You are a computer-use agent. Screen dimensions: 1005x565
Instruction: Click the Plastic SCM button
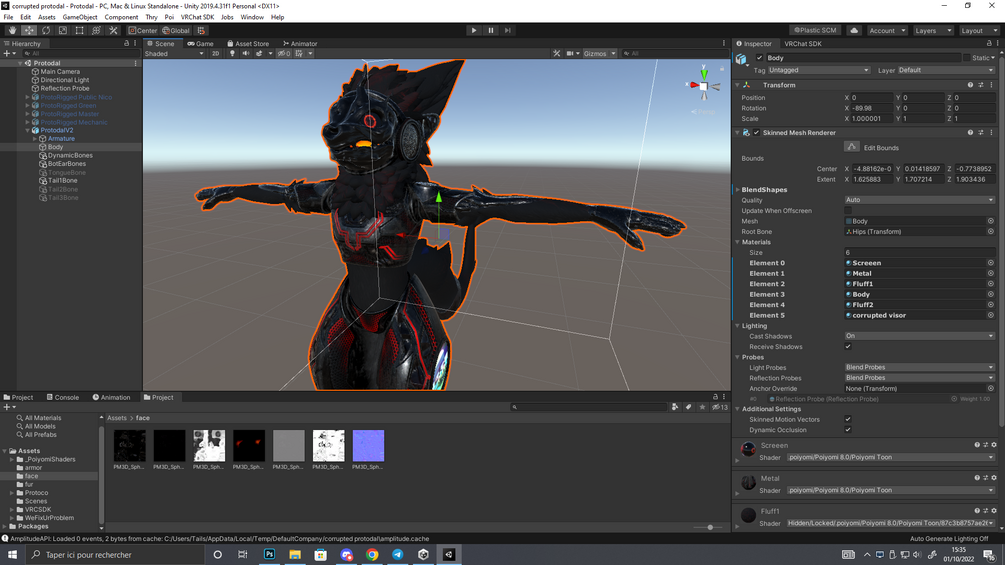tap(815, 30)
